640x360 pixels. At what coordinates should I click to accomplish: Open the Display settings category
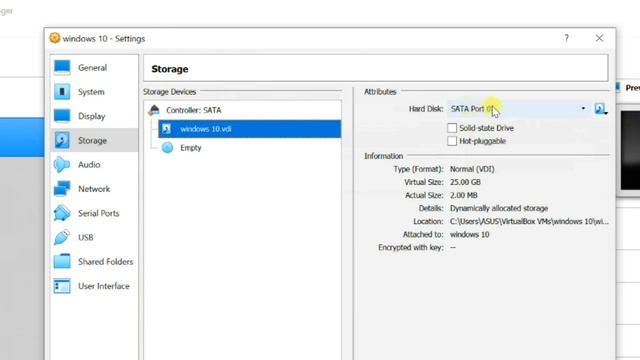(x=94, y=116)
